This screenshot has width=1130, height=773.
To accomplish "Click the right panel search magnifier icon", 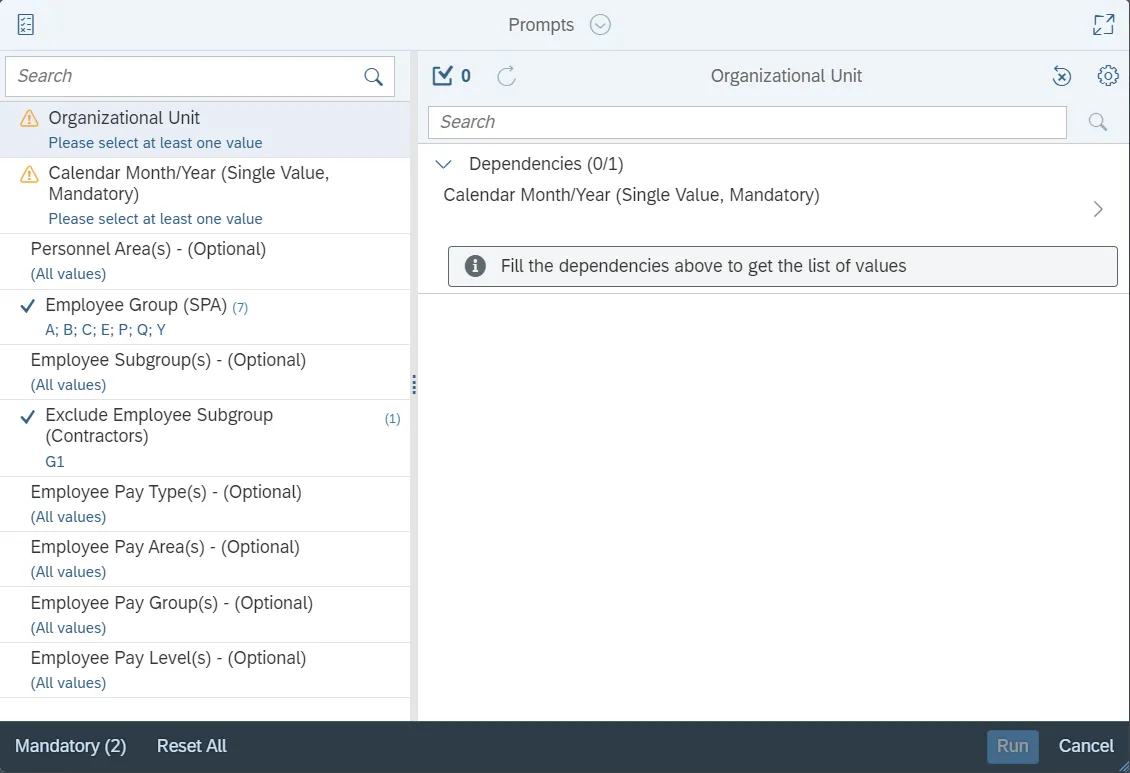I will [1097, 122].
